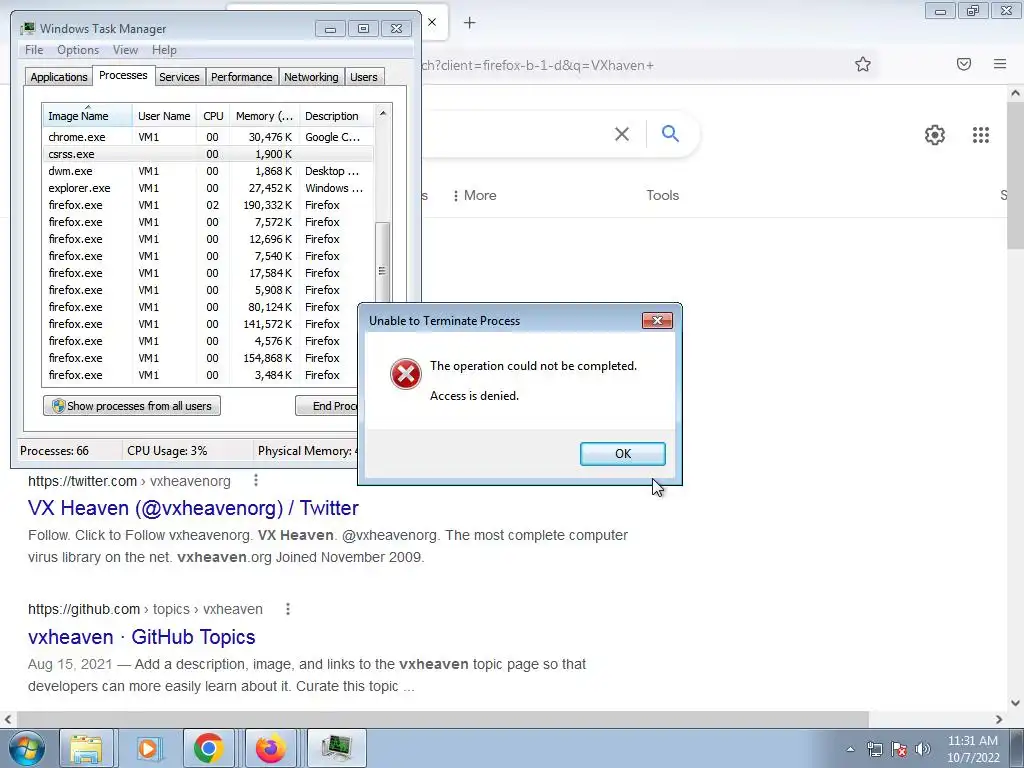Click the network status tray icon
Image resolution: width=1024 pixels, height=768 pixels.
click(x=874, y=749)
